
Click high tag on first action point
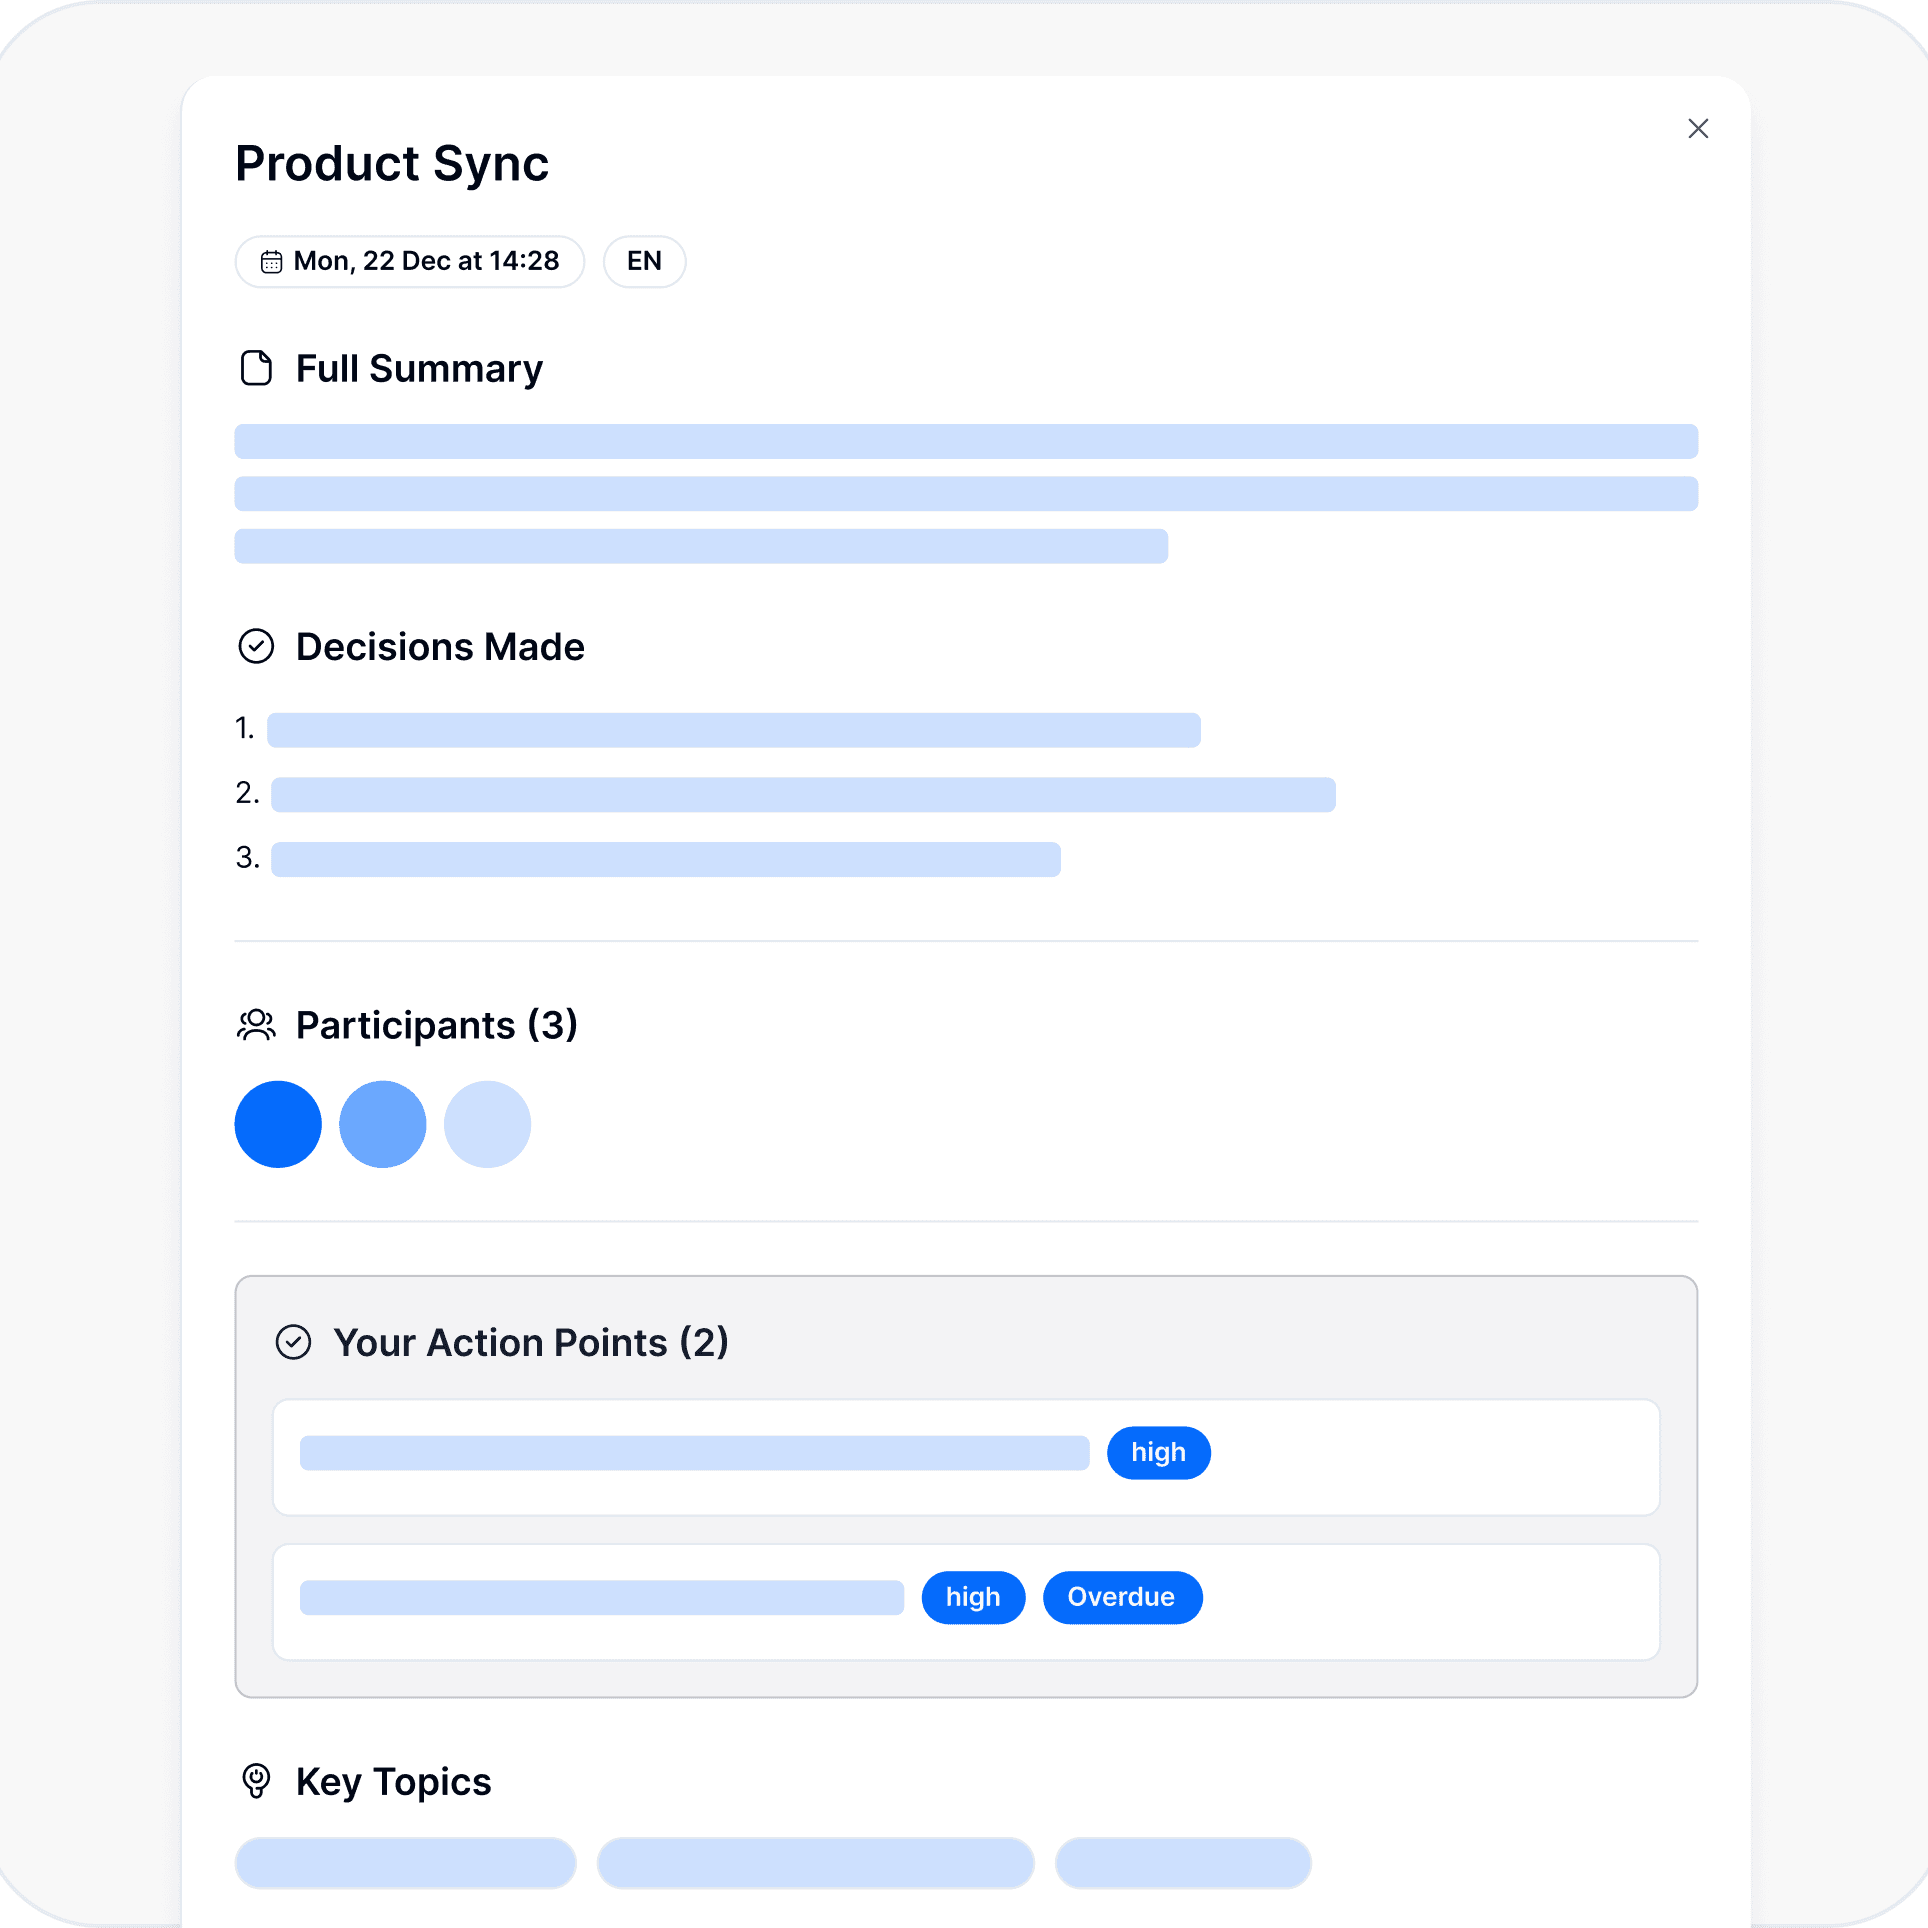tap(1158, 1452)
